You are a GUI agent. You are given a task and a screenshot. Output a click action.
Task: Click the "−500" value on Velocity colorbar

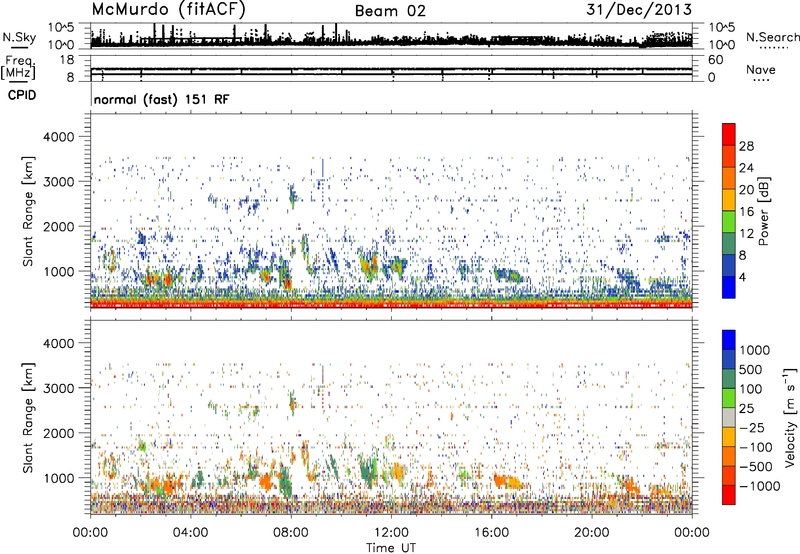pyautogui.click(x=756, y=467)
